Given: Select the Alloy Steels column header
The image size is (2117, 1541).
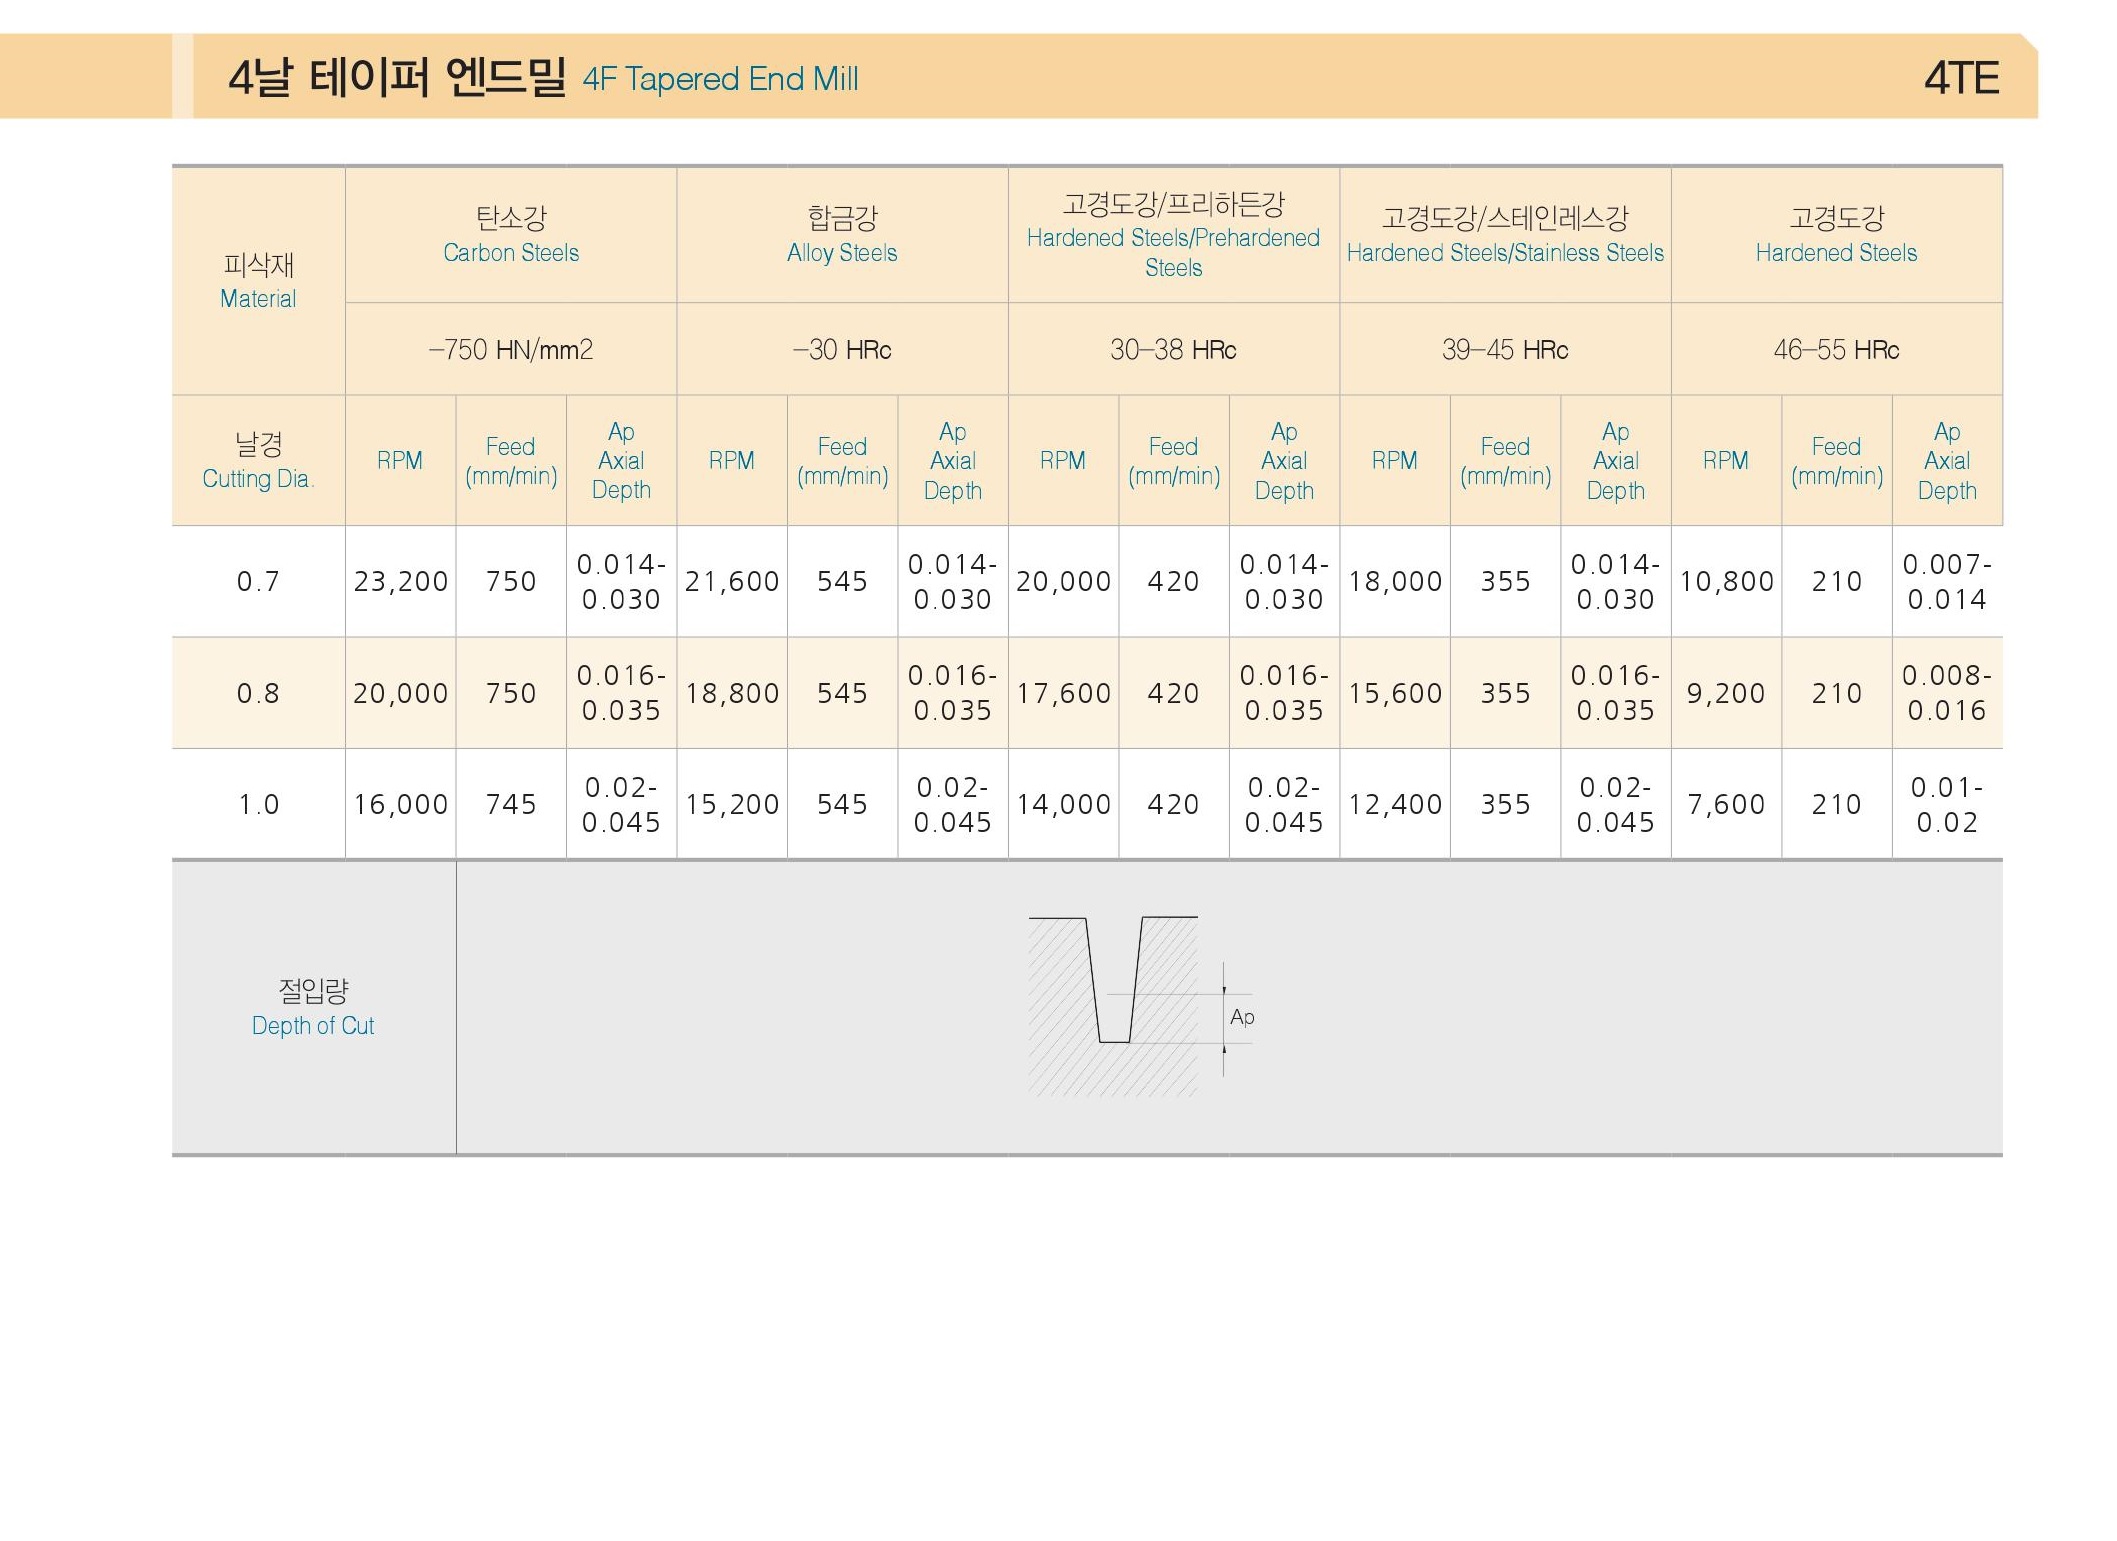Looking at the screenshot, I should tap(842, 235).
